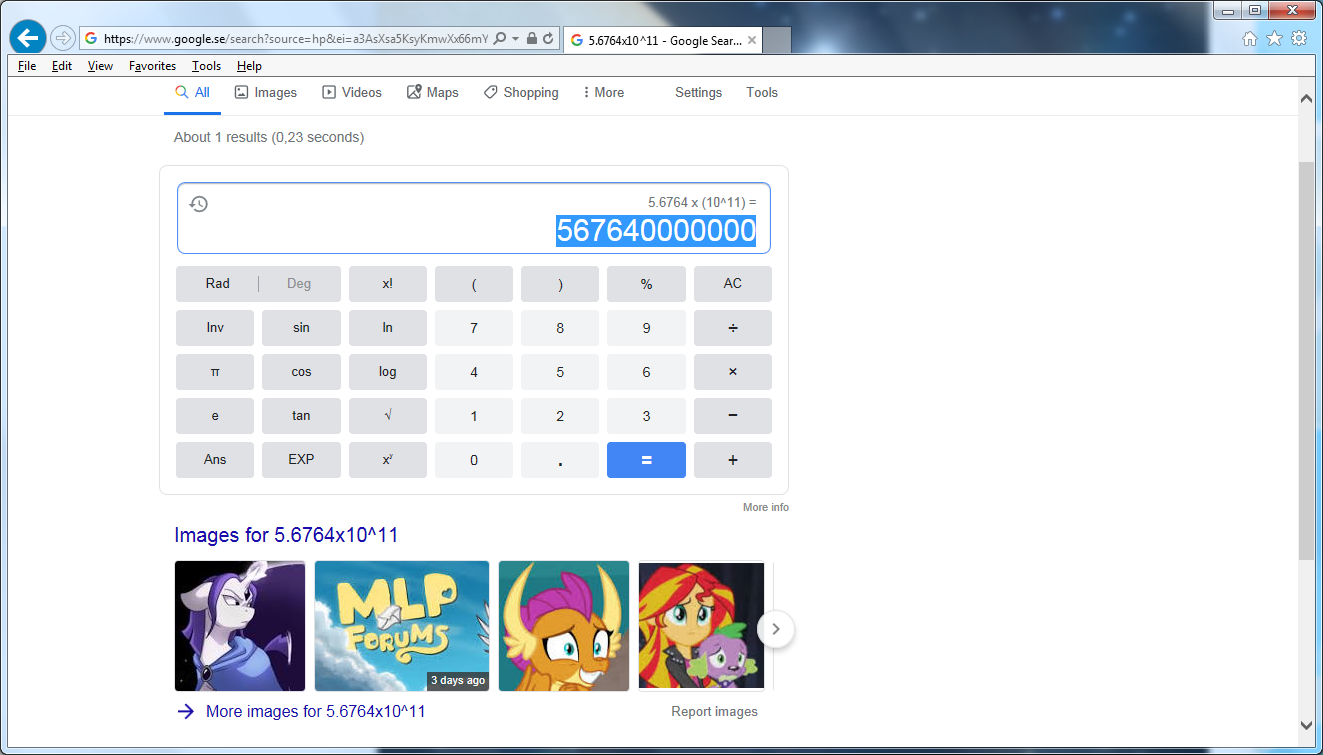Click the plus key

tap(733, 460)
